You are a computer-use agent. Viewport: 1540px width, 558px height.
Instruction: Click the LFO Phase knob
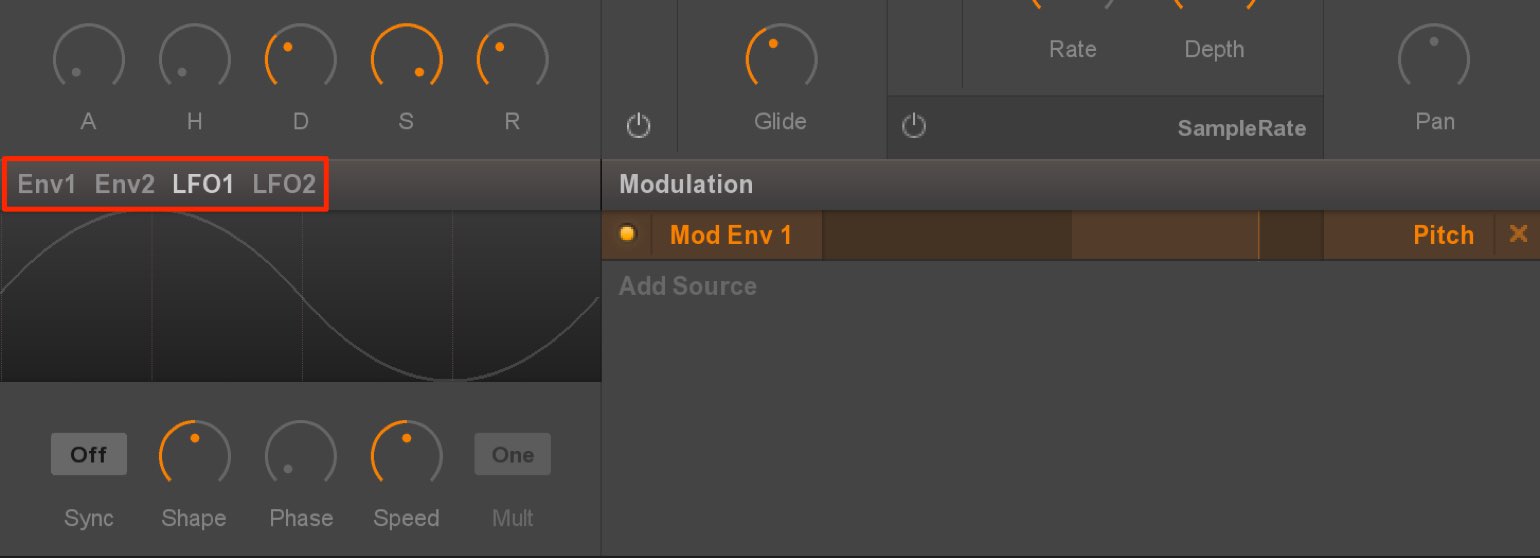pyautogui.click(x=300, y=455)
